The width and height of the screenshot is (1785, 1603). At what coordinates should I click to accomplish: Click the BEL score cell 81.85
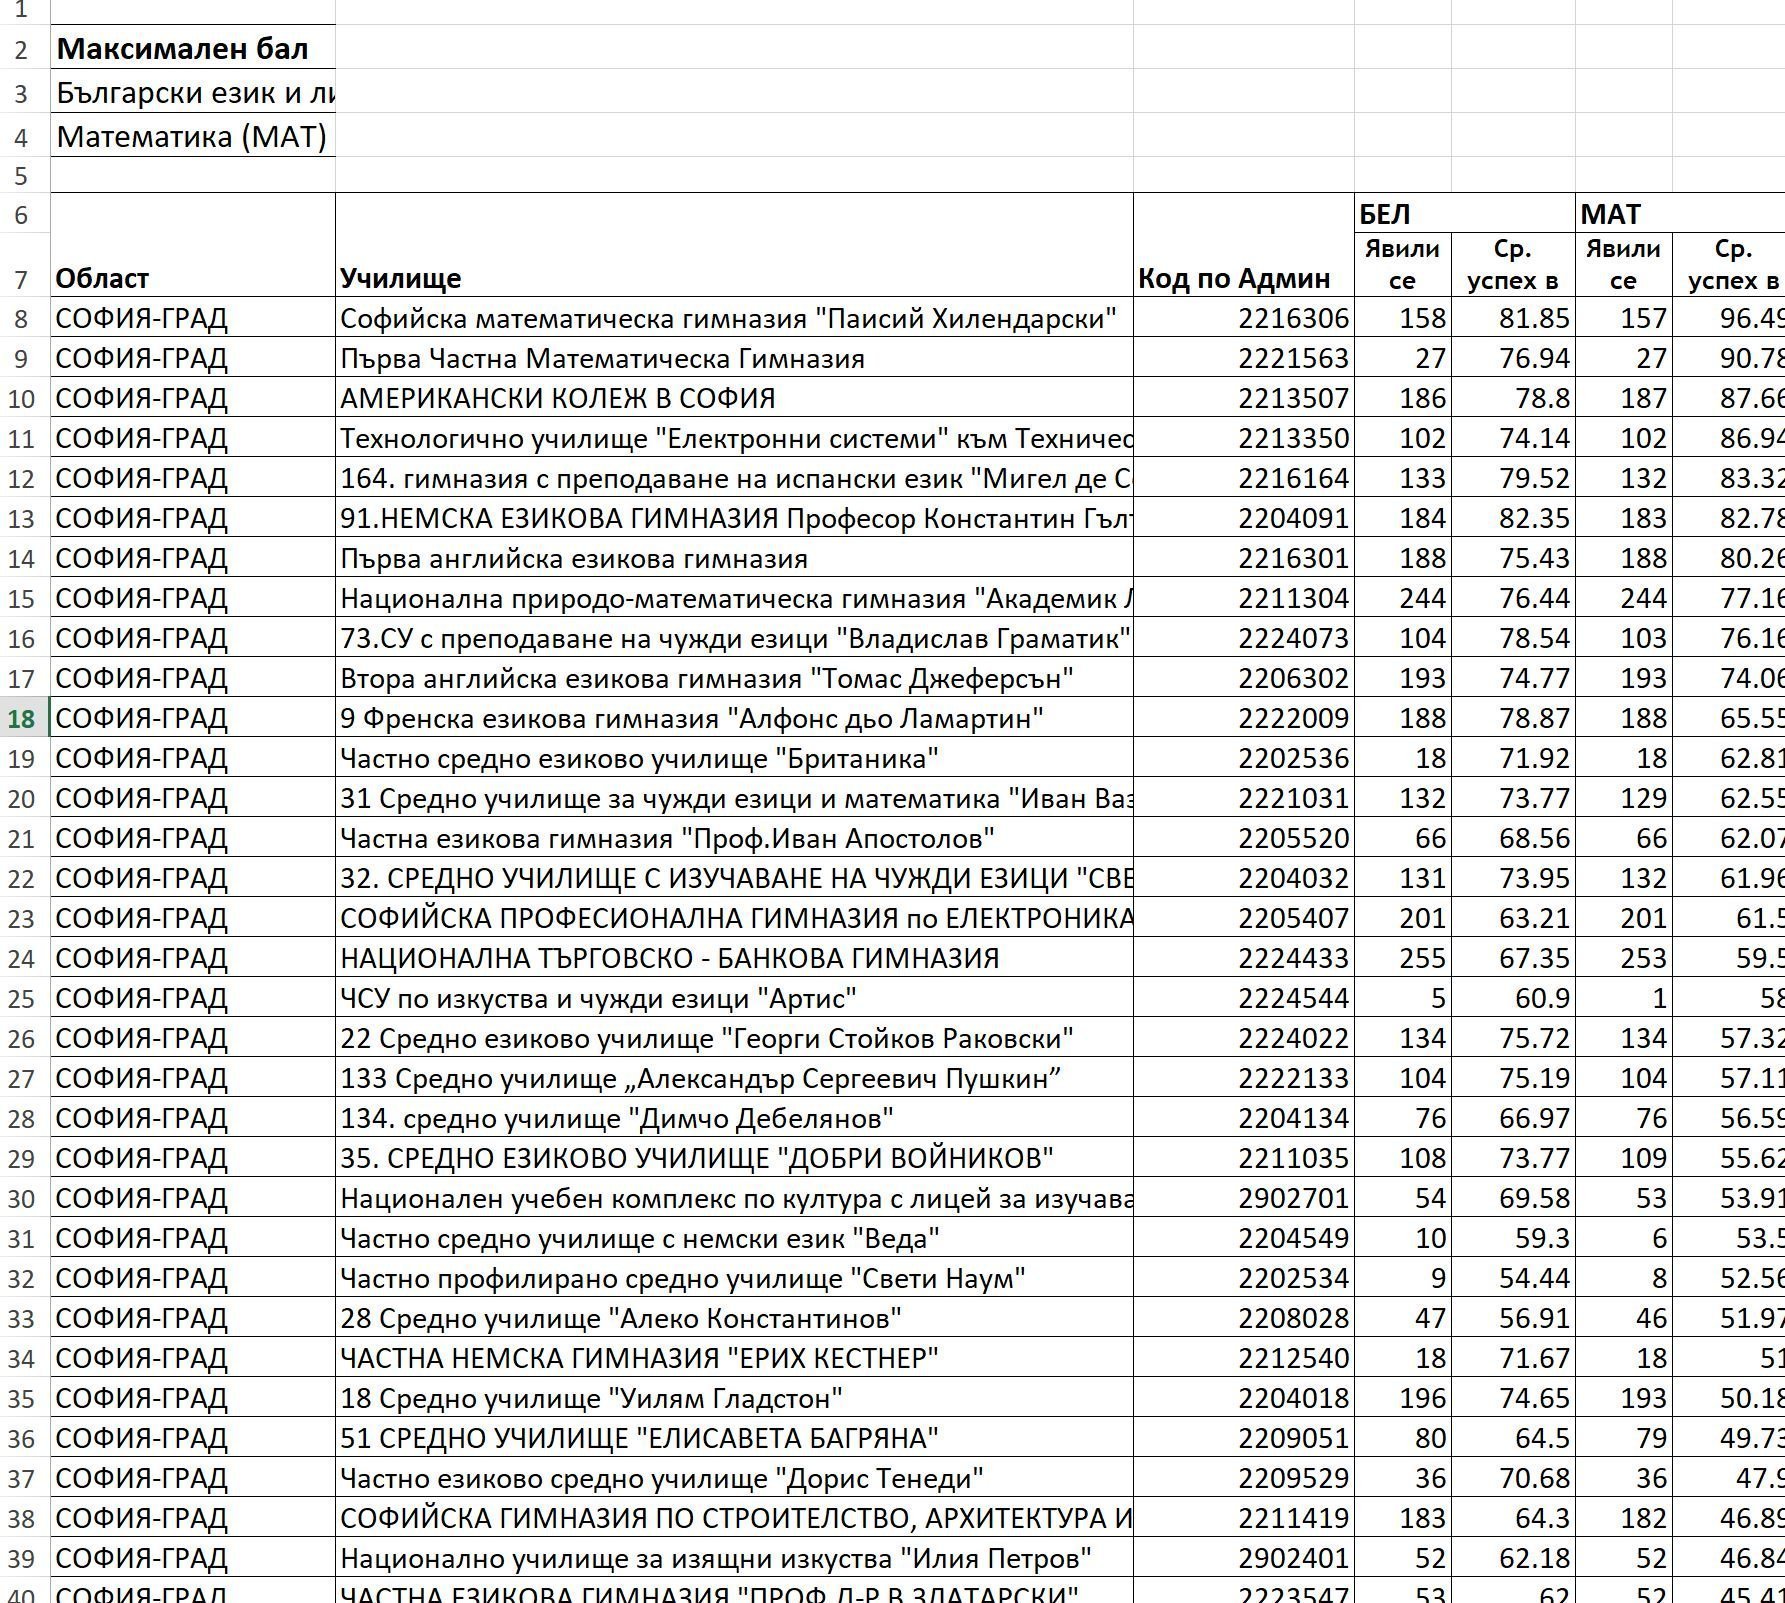1513,318
